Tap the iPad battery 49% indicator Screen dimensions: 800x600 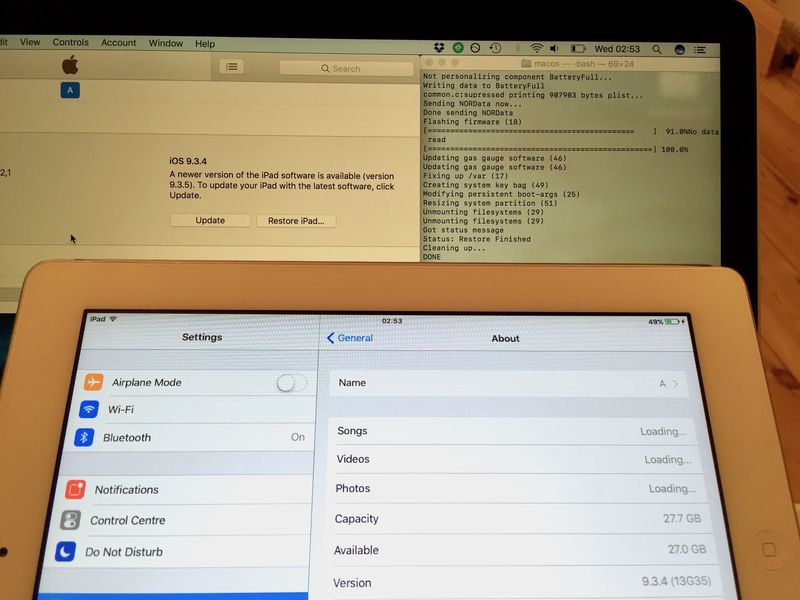(x=666, y=322)
